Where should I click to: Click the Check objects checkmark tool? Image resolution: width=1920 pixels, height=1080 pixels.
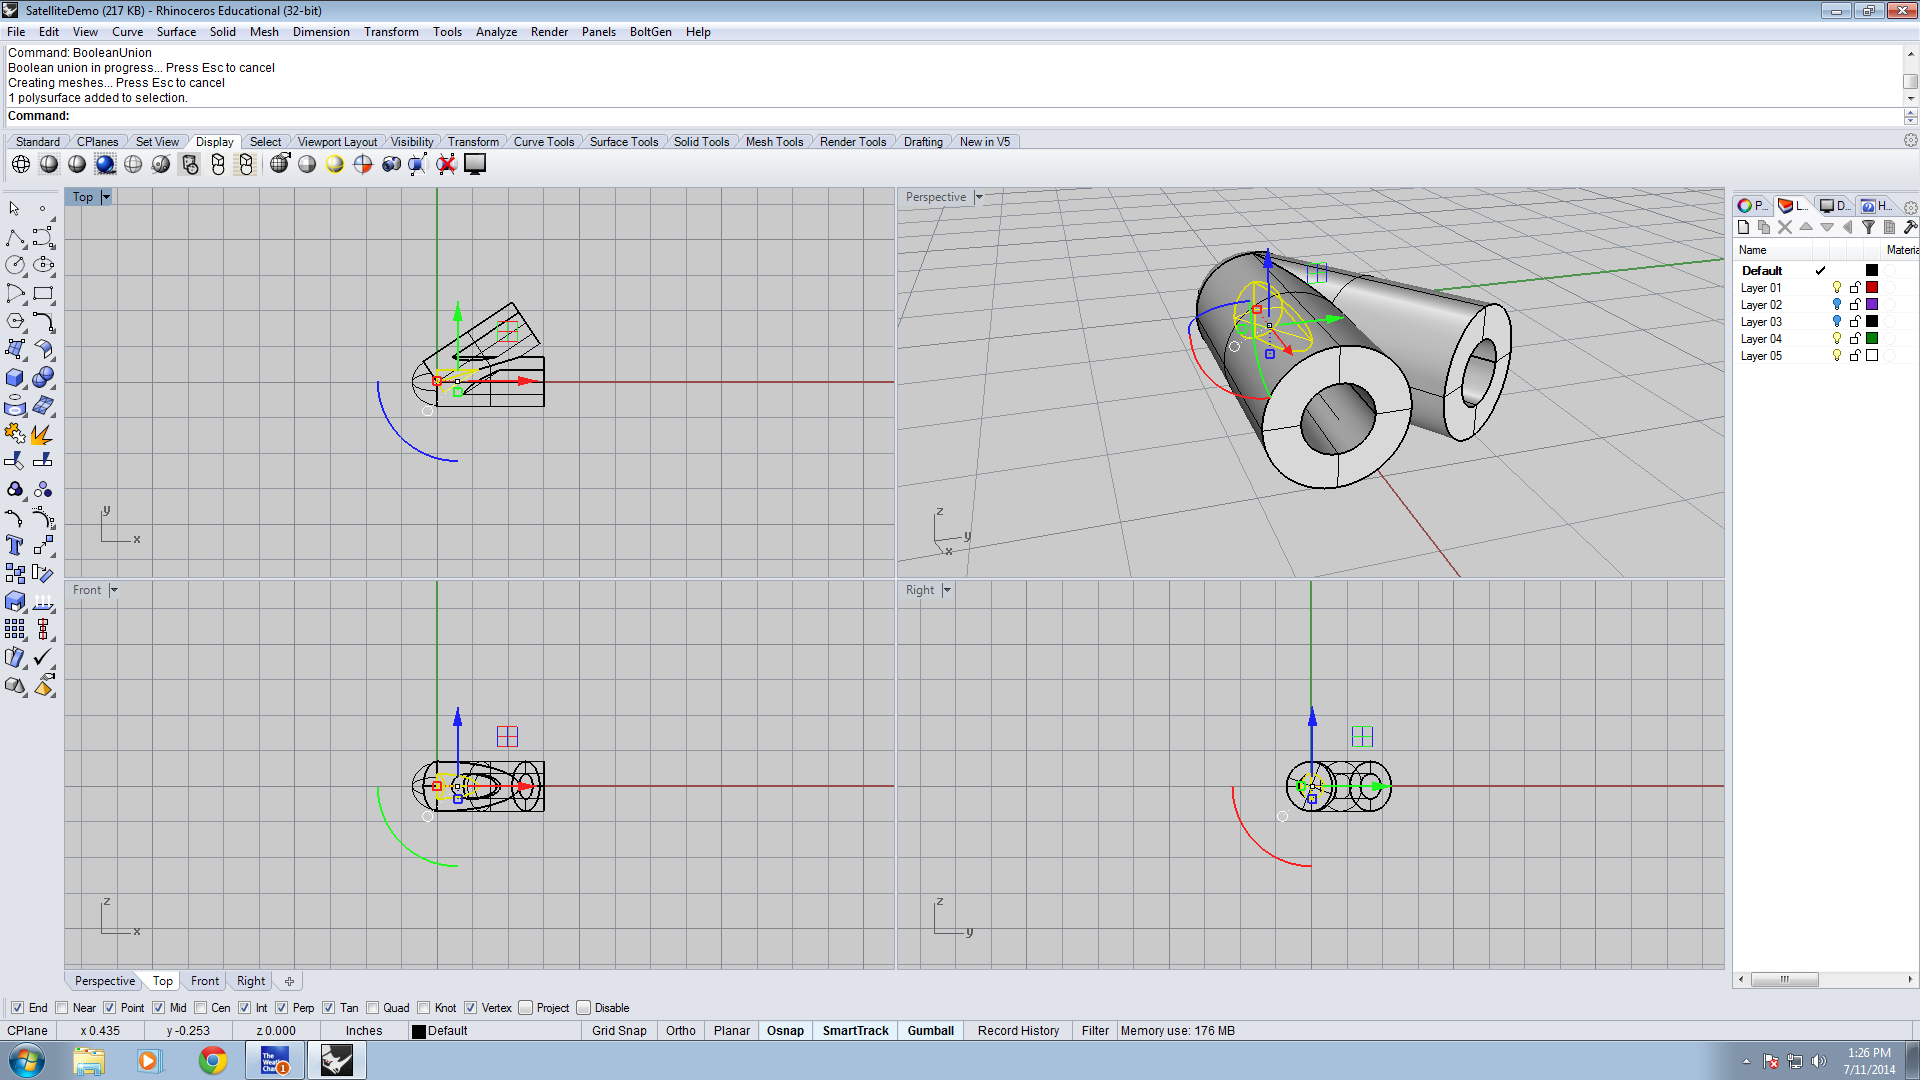[43, 657]
